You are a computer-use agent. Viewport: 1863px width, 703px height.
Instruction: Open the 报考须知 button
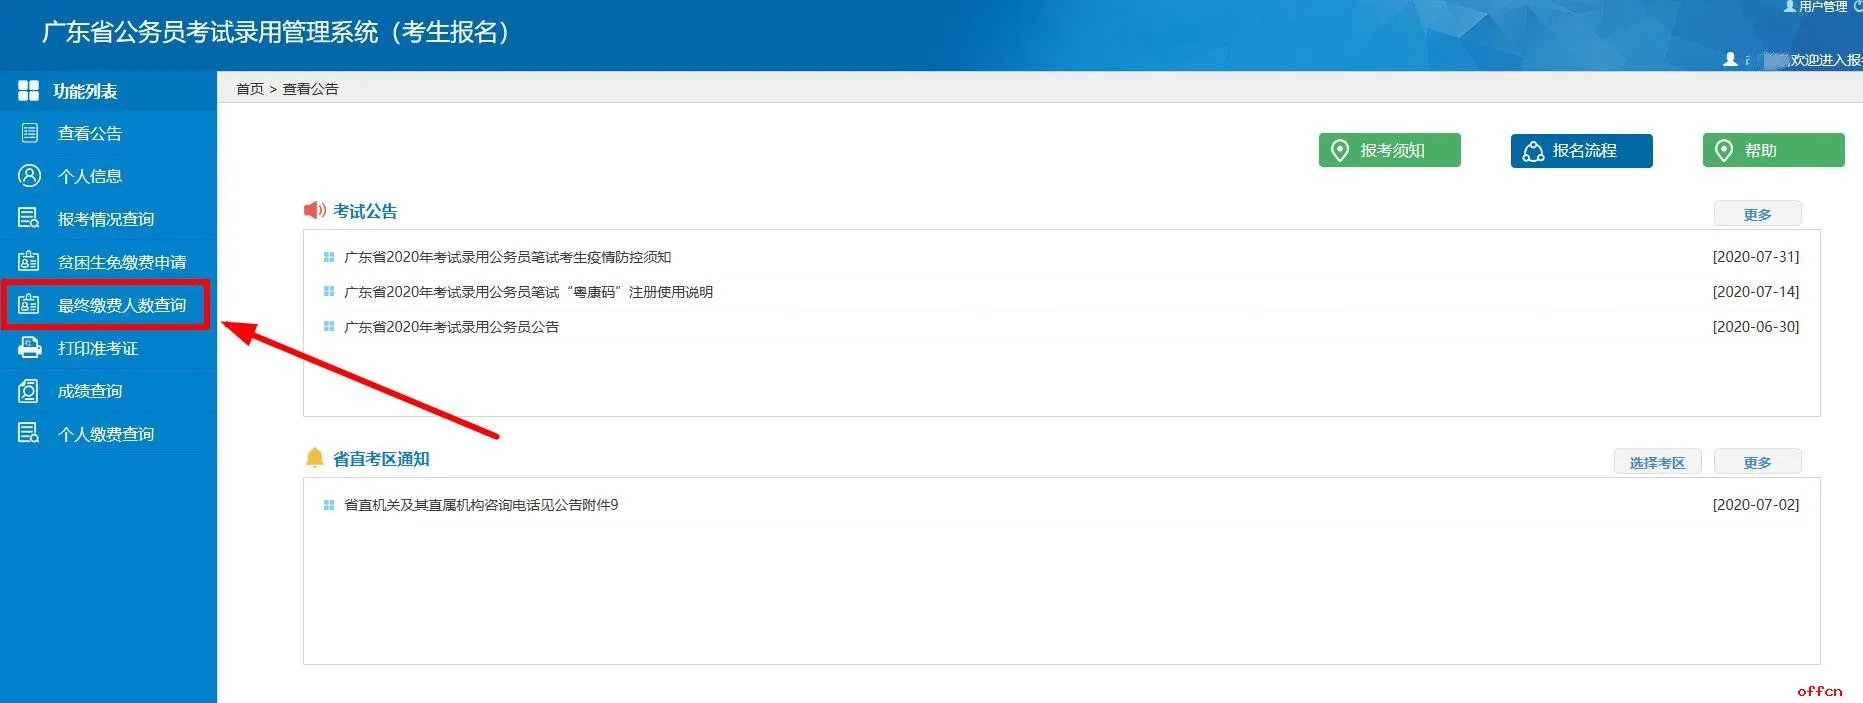1389,150
